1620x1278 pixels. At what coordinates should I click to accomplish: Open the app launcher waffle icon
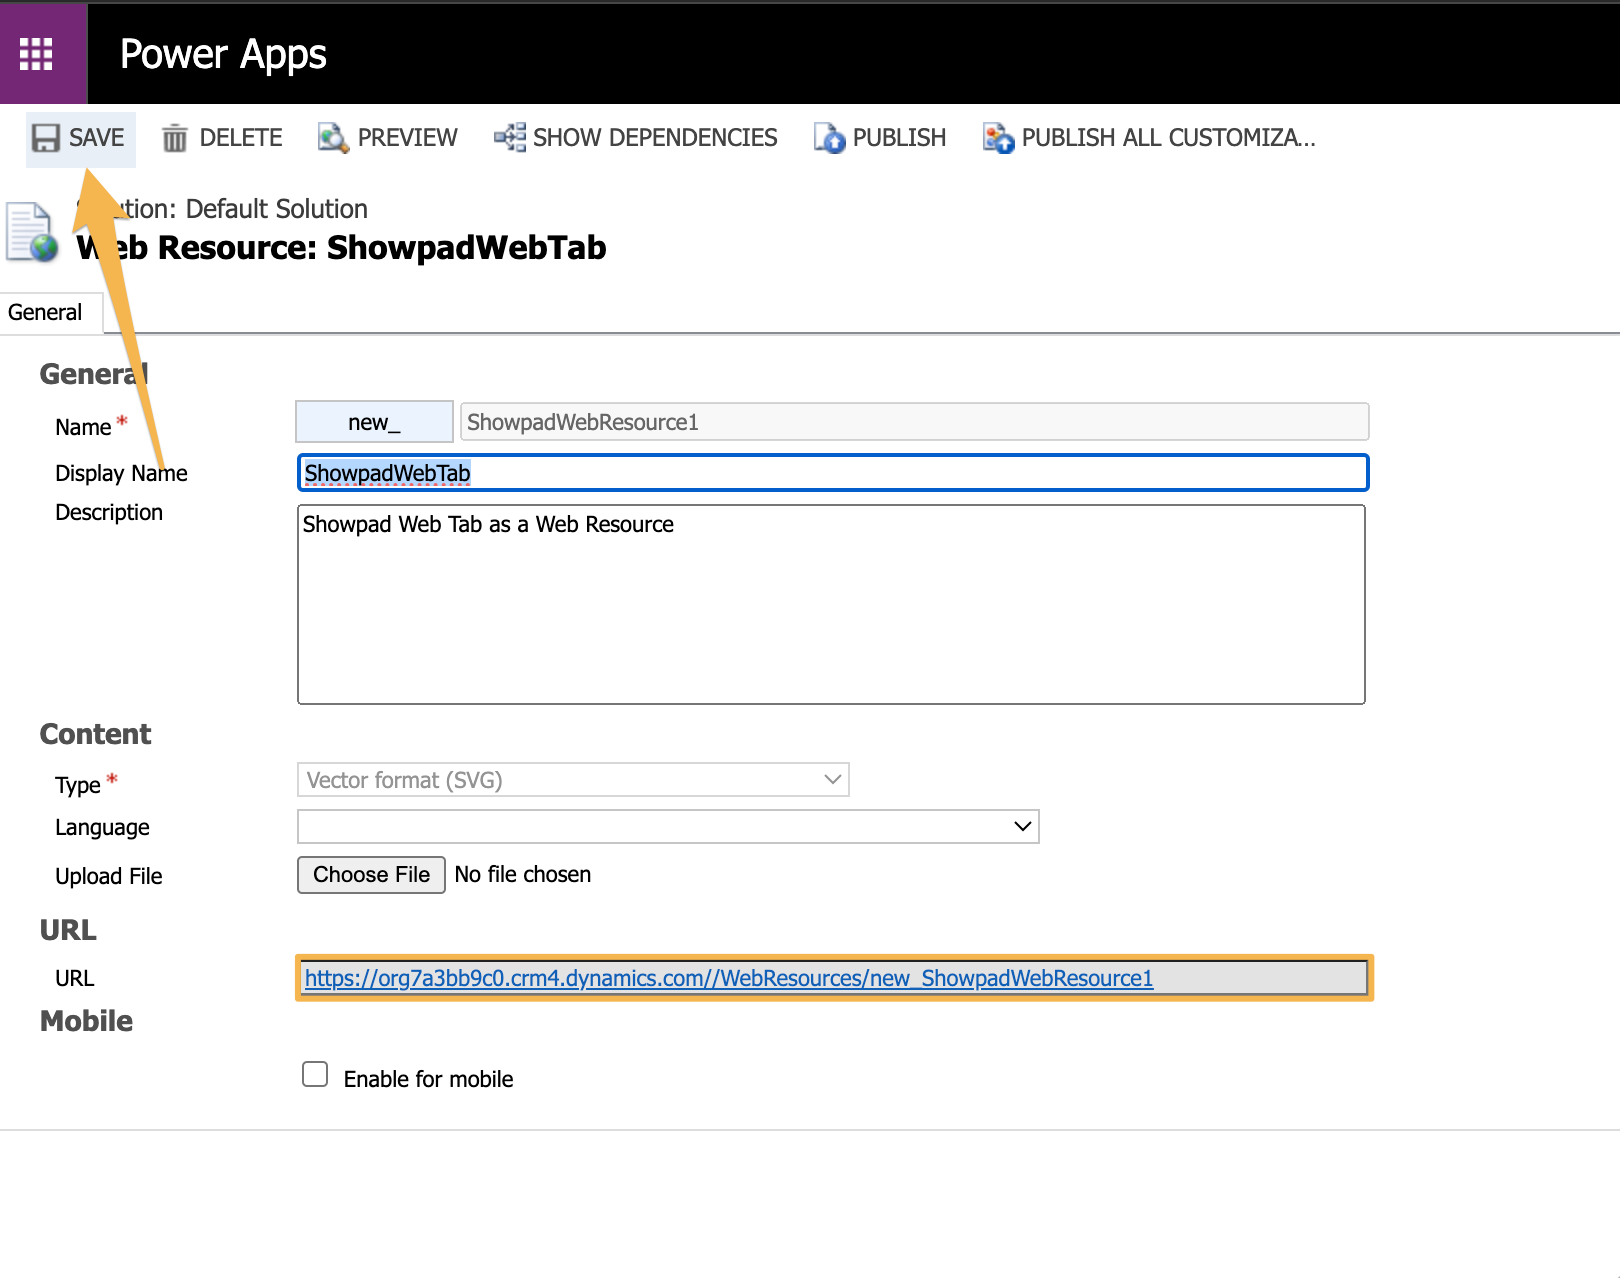click(36, 53)
